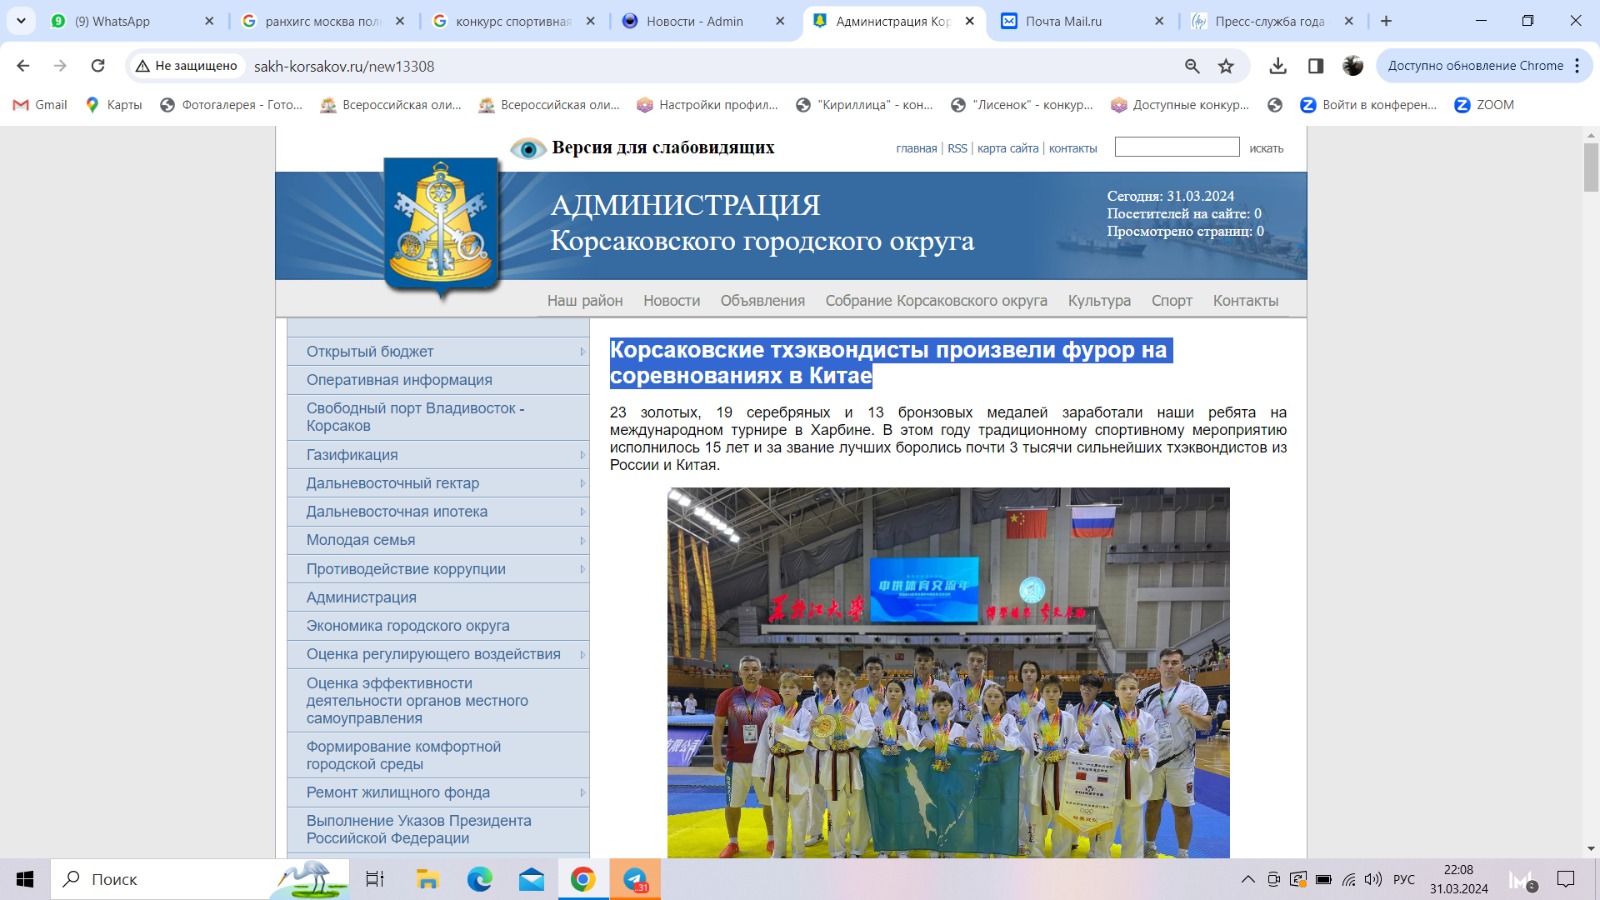This screenshot has width=1600, height=900.
Task: Open Telegram from the taskbar
Action: pyautogui.click(x=635, y=879)
